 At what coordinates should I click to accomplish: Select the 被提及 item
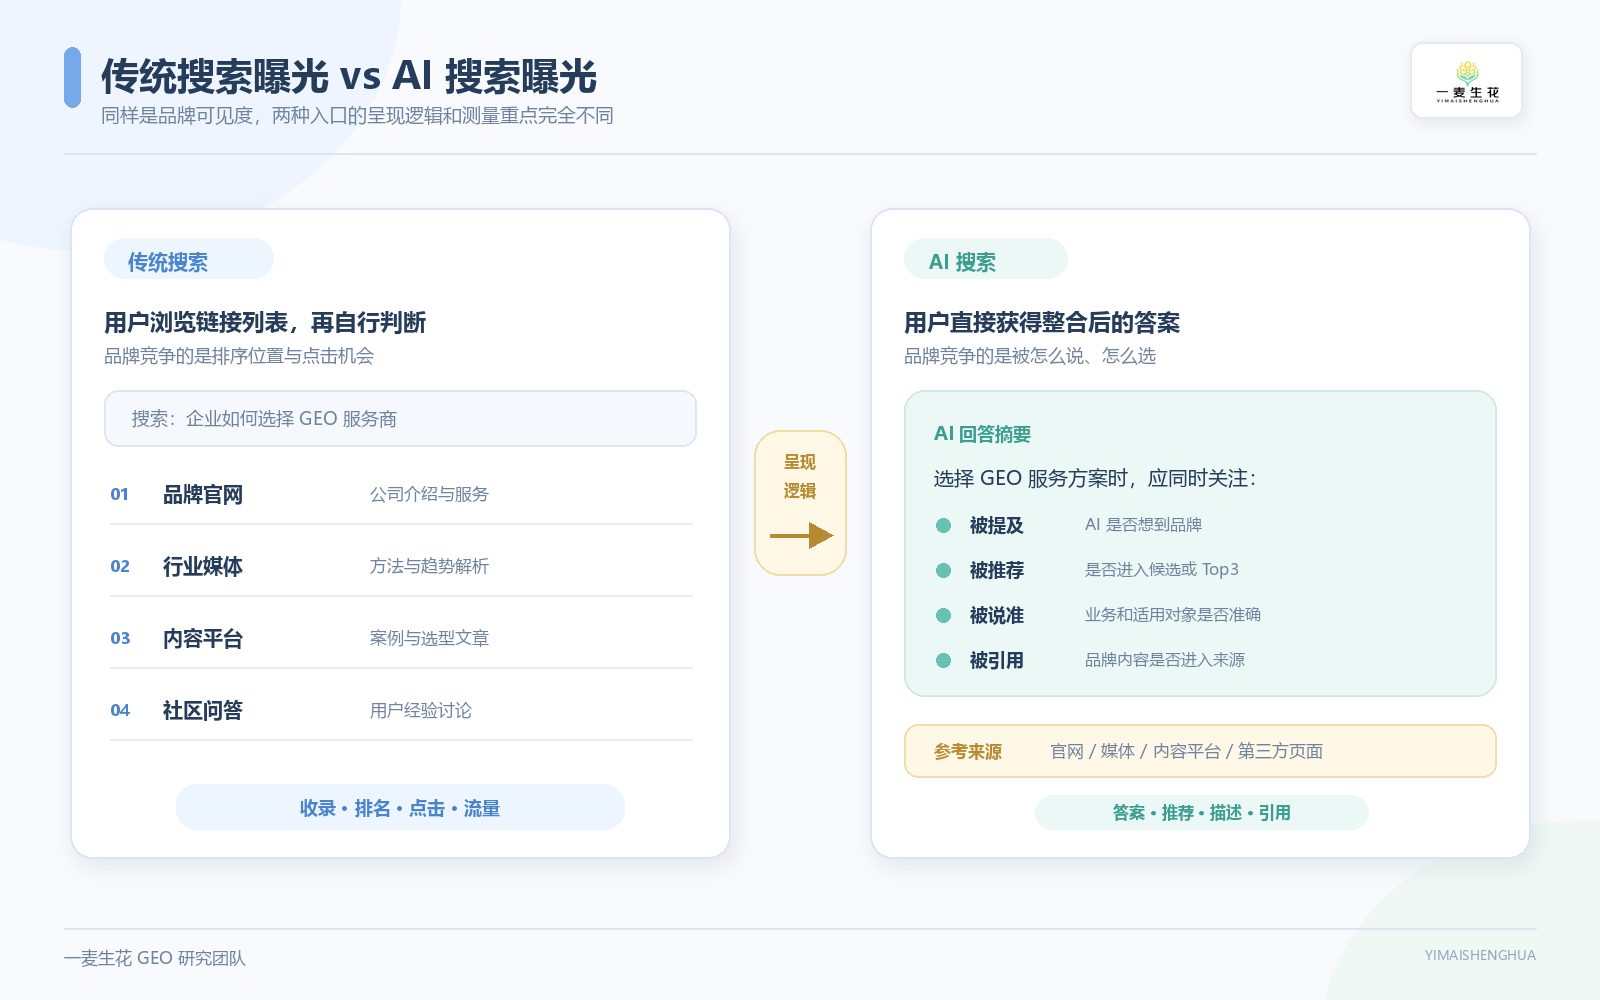click(x=997, y=525)
